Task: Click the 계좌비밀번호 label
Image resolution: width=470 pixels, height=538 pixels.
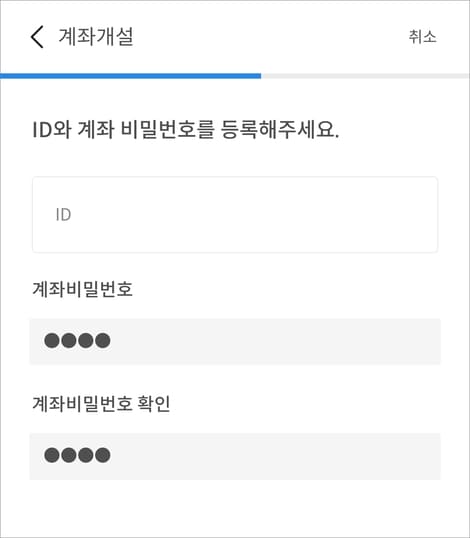Action: click(x=82, y=289)
